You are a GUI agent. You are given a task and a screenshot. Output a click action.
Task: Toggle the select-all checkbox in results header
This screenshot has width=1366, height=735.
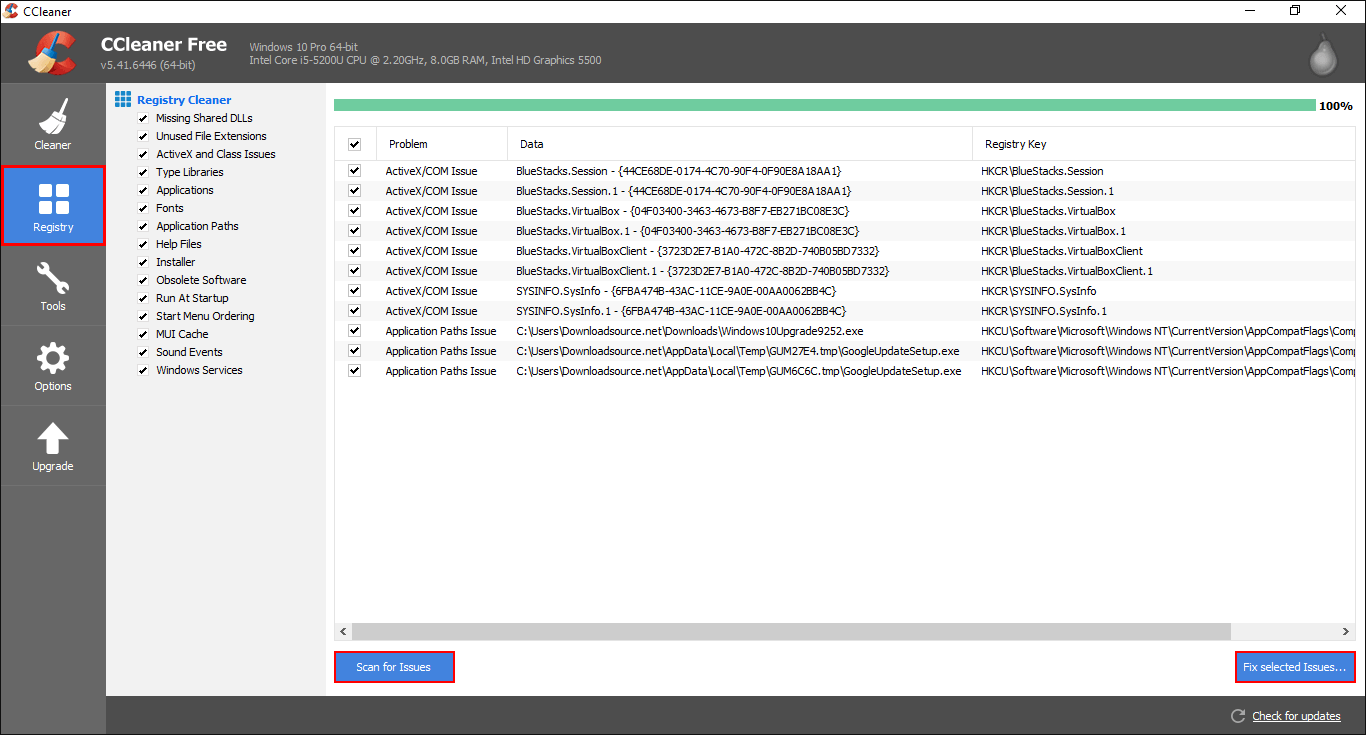pos(354,144)
